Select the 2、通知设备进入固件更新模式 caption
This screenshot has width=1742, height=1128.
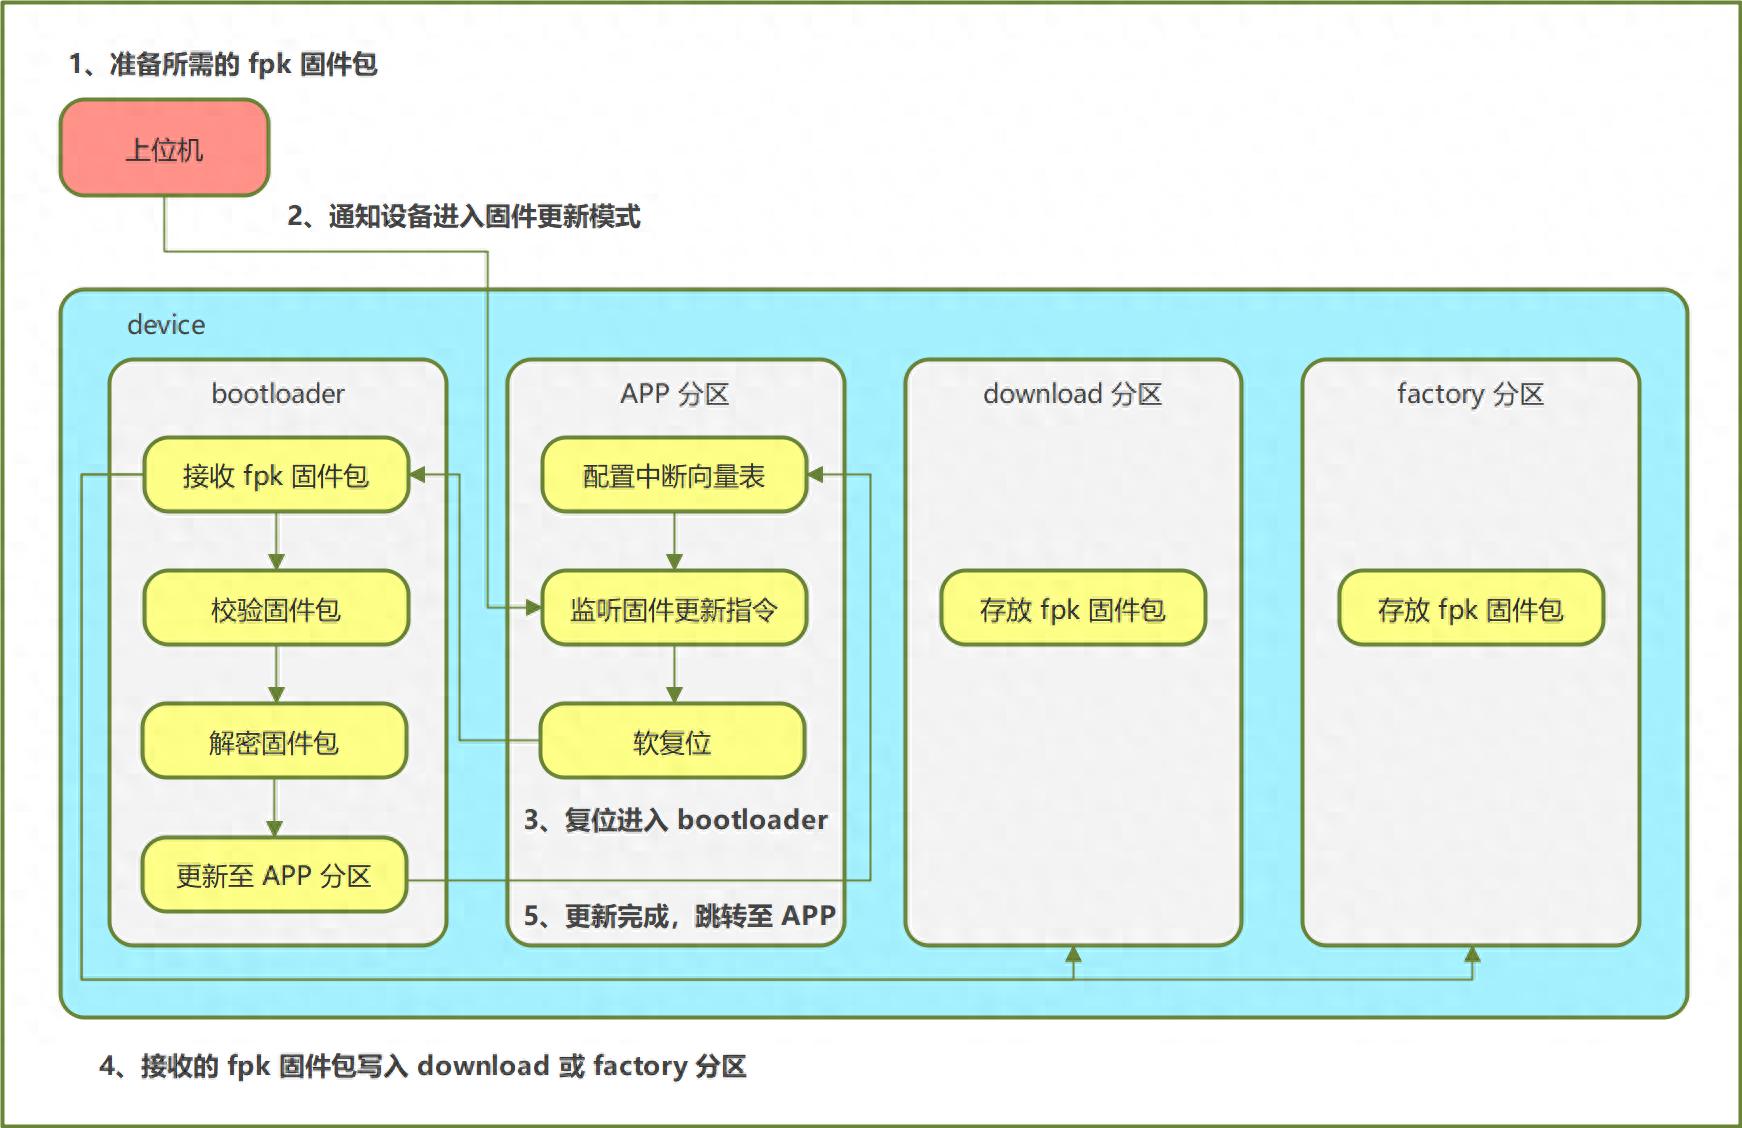[464, 216]
